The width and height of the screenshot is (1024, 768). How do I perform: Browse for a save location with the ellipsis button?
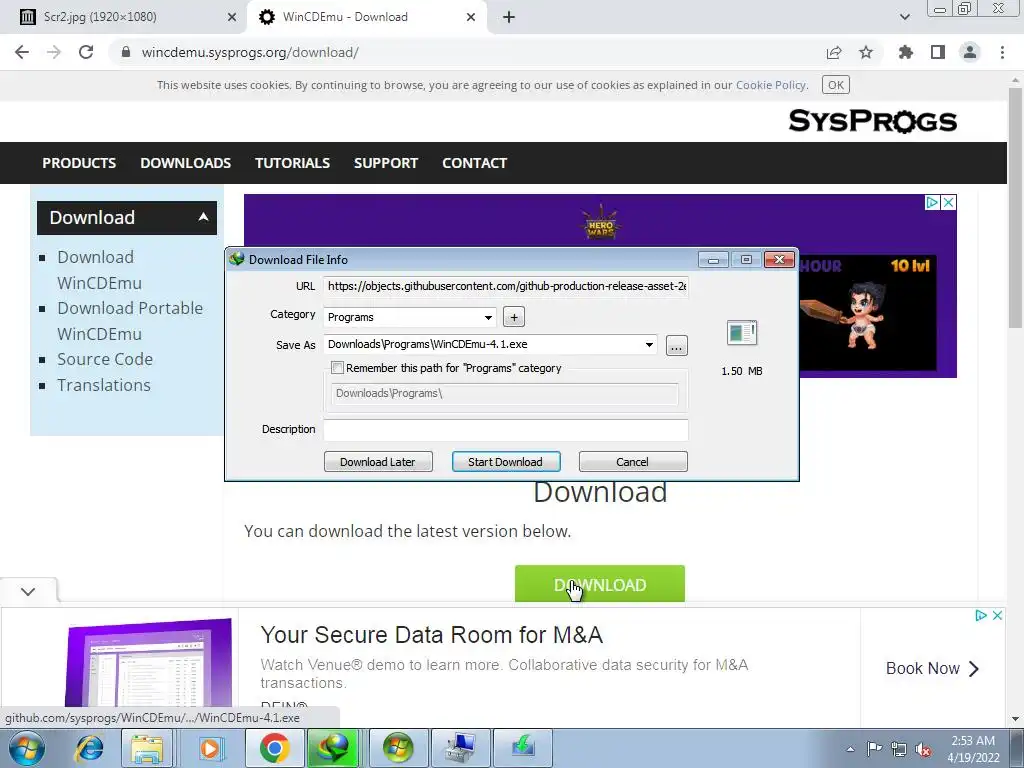tap(677, 345)
